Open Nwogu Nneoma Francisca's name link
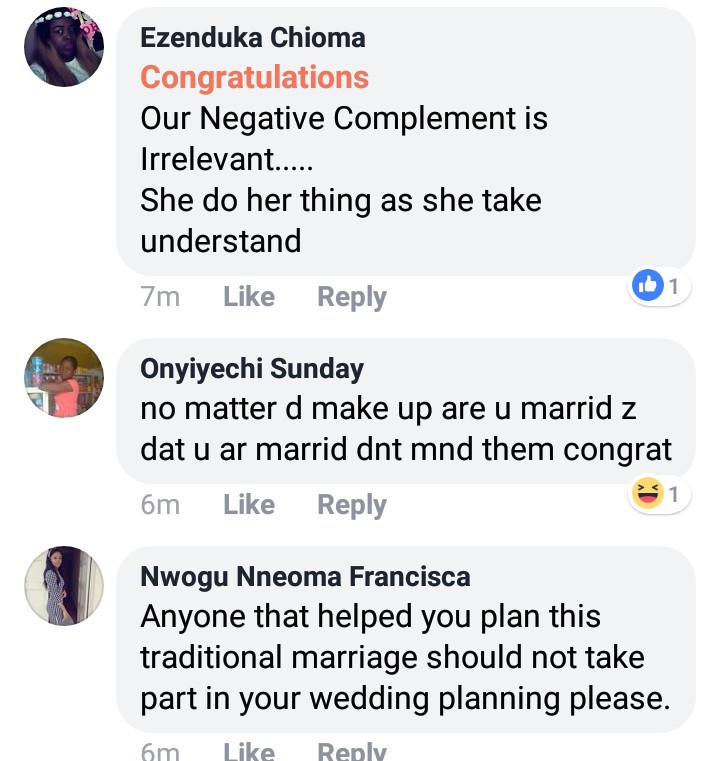720x761 pixels. pyautogui.click(x=305, y=576)
